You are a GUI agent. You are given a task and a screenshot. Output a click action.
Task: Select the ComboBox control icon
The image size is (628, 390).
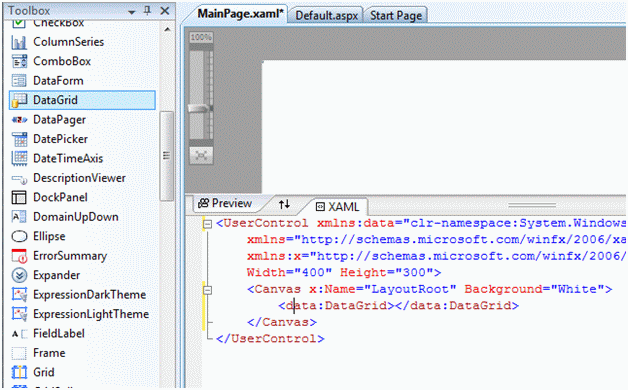tap(19, 61)
